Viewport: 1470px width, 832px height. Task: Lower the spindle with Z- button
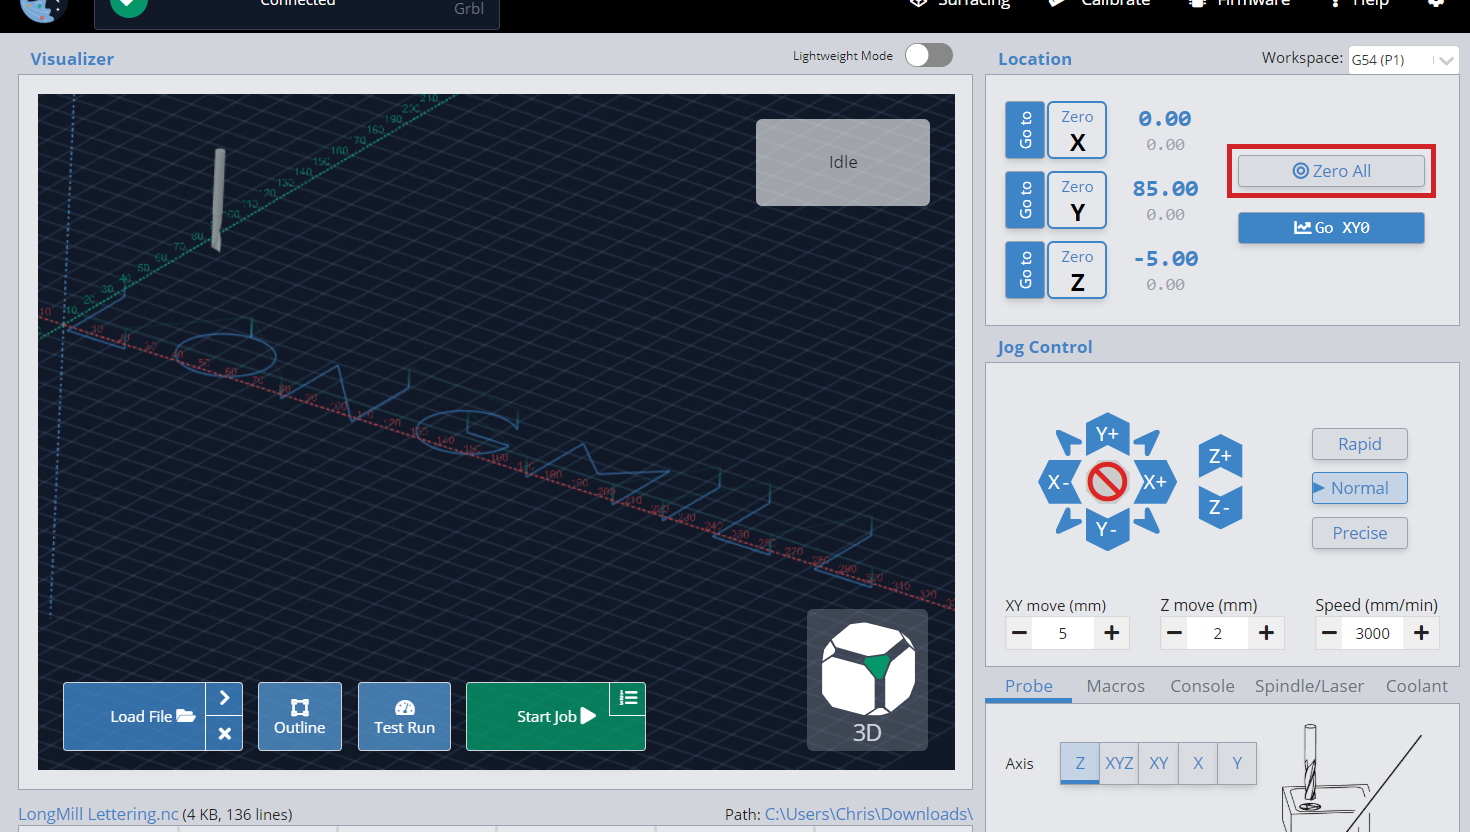(x=1220, y=507)
